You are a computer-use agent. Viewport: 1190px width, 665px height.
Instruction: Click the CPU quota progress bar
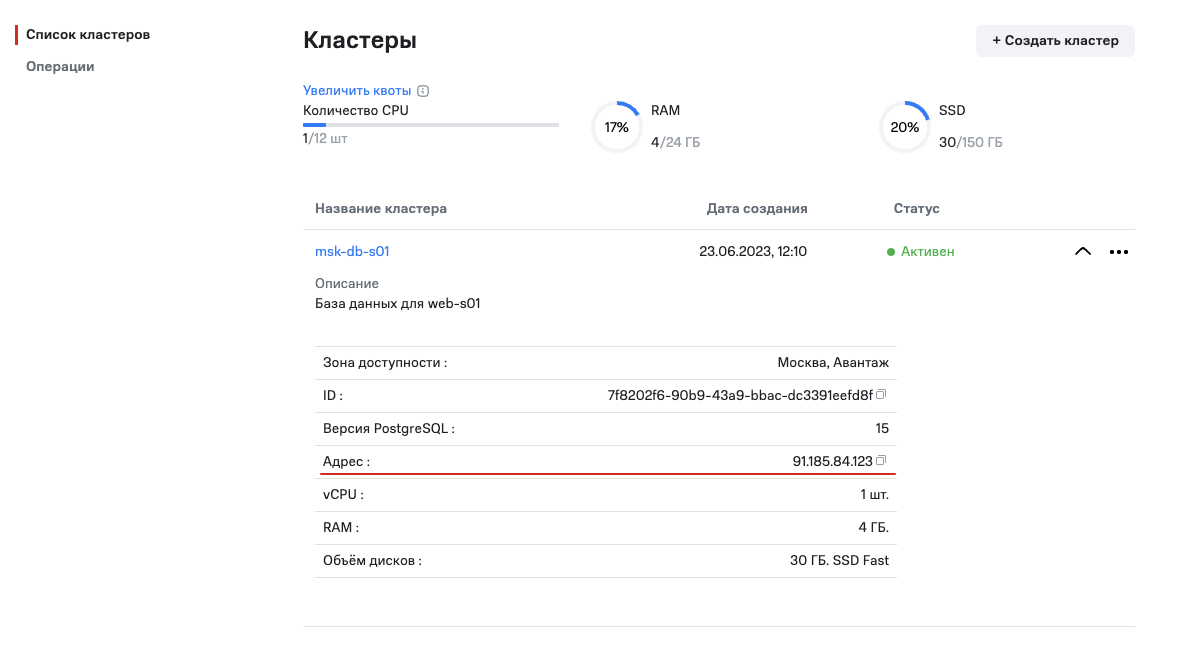pyautogui.click(x=430, y=125)
